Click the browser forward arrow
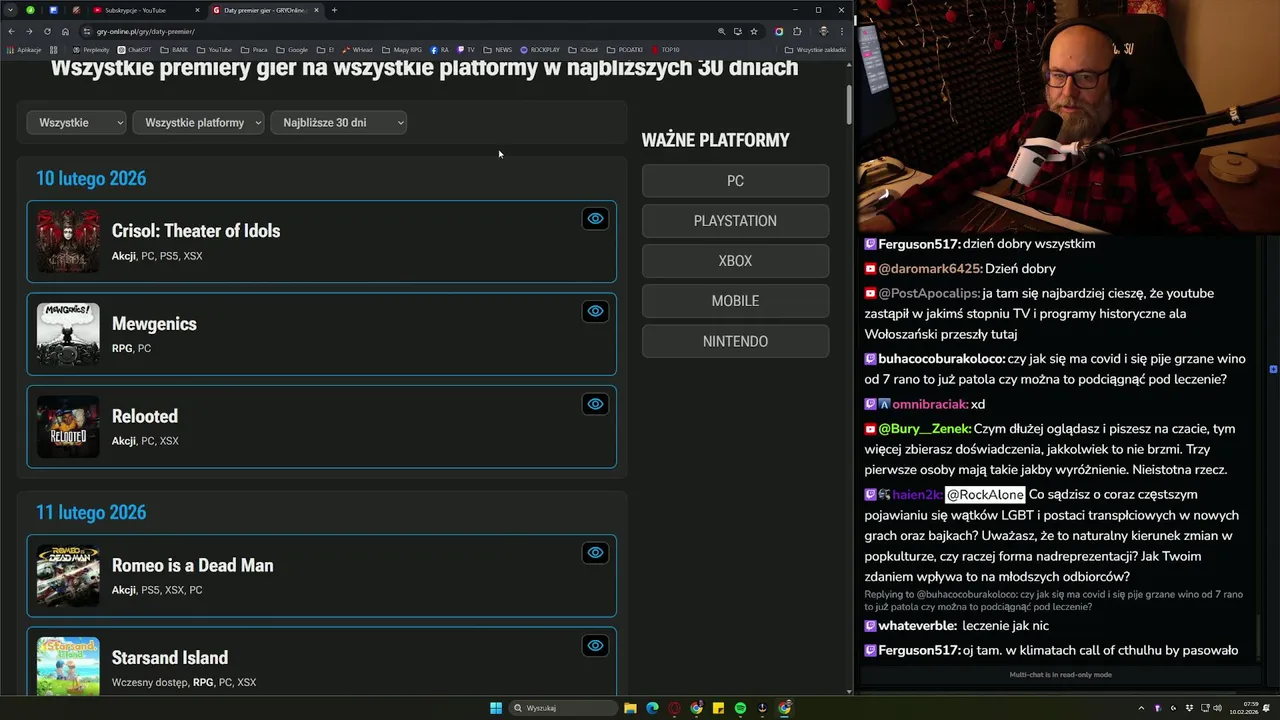Screen dimensions: 1280x720 click(29, 31)
